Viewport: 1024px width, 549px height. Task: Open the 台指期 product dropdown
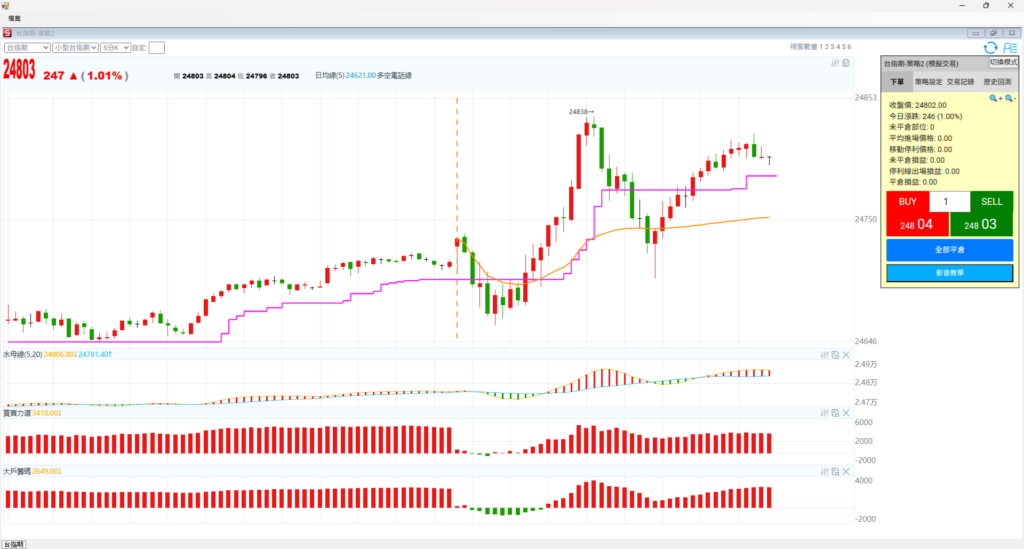point(27,47)
